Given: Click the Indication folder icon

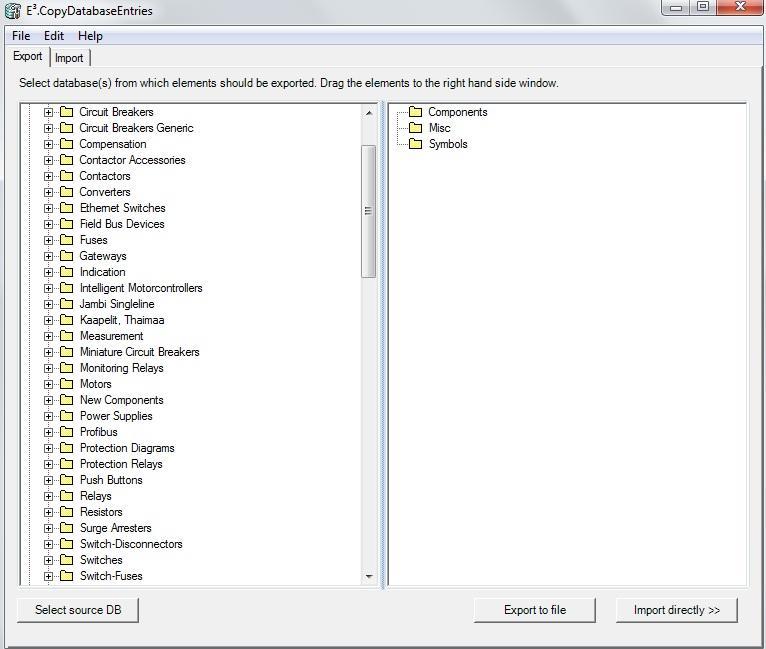Looking at the screenshot, I should [66, 272].
